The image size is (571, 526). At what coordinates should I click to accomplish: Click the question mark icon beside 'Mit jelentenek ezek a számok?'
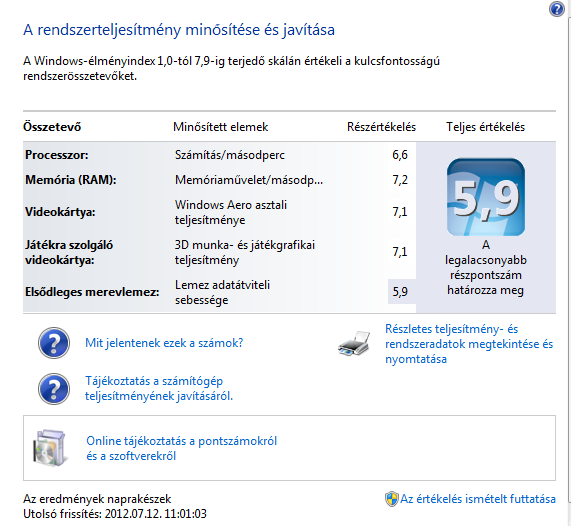pyautogui.click(x=54, y=343)
